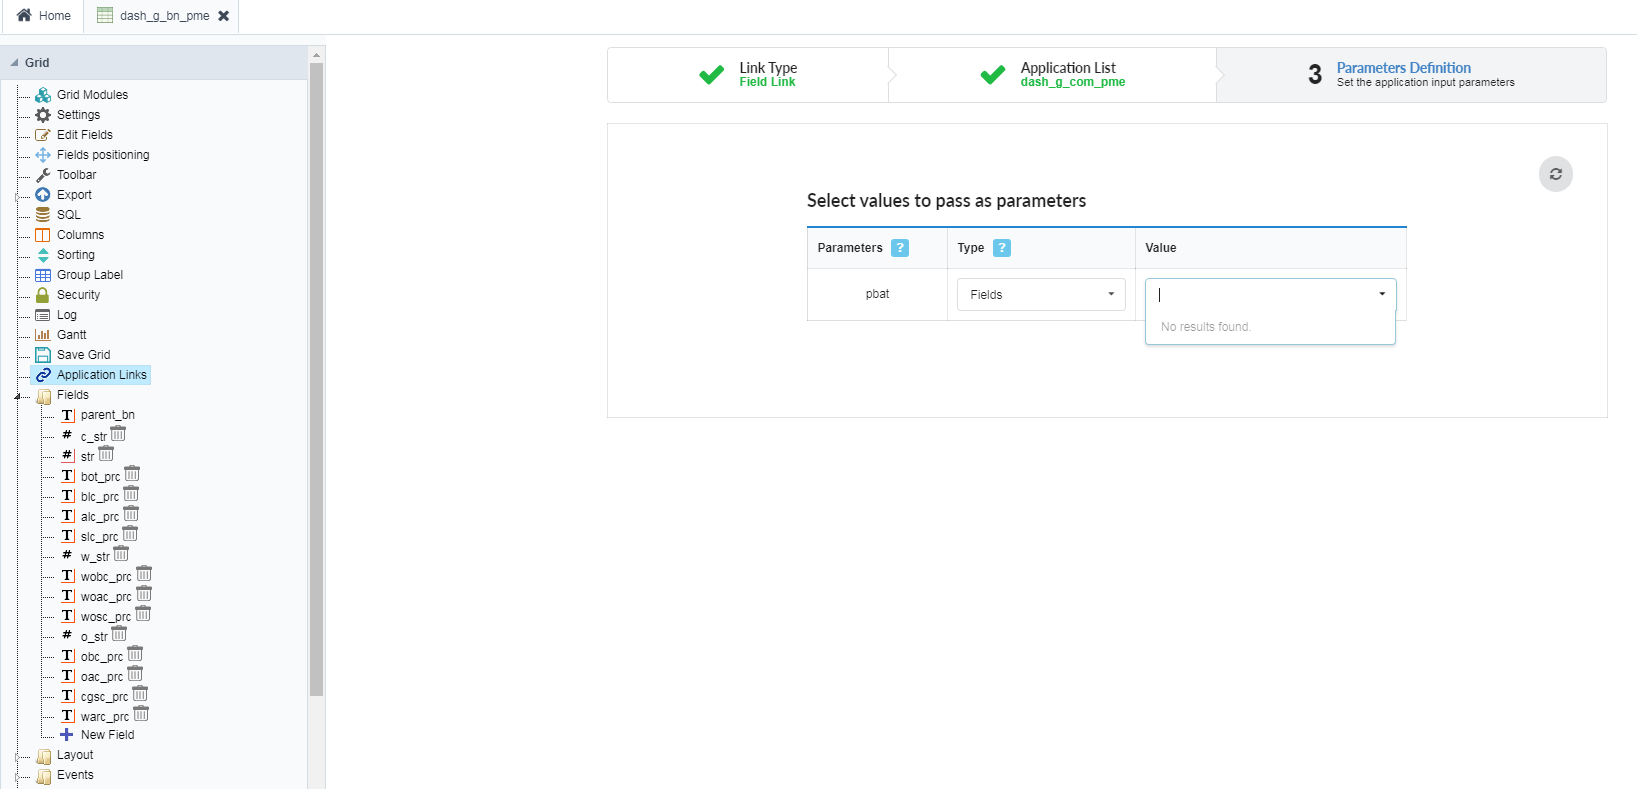The image size is (1637, 789).
Task: Go to the Application List step
Action: click(1053, 75)
